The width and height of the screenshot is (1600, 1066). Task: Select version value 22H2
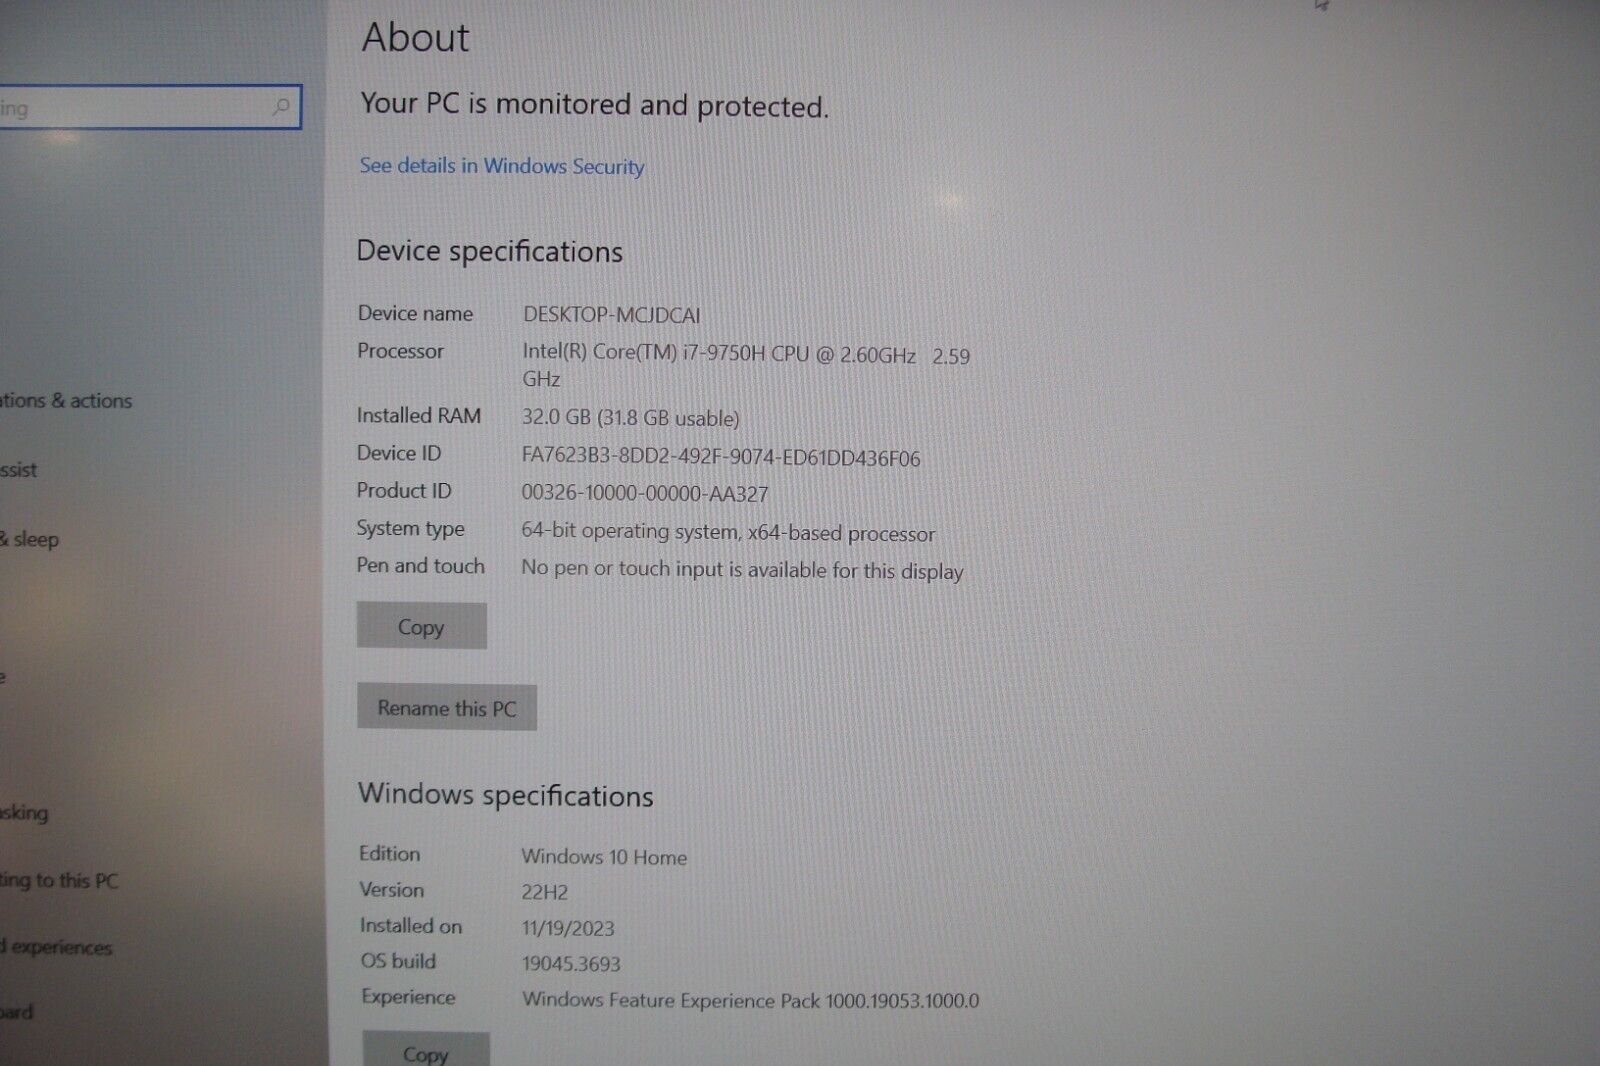[545, 892]
